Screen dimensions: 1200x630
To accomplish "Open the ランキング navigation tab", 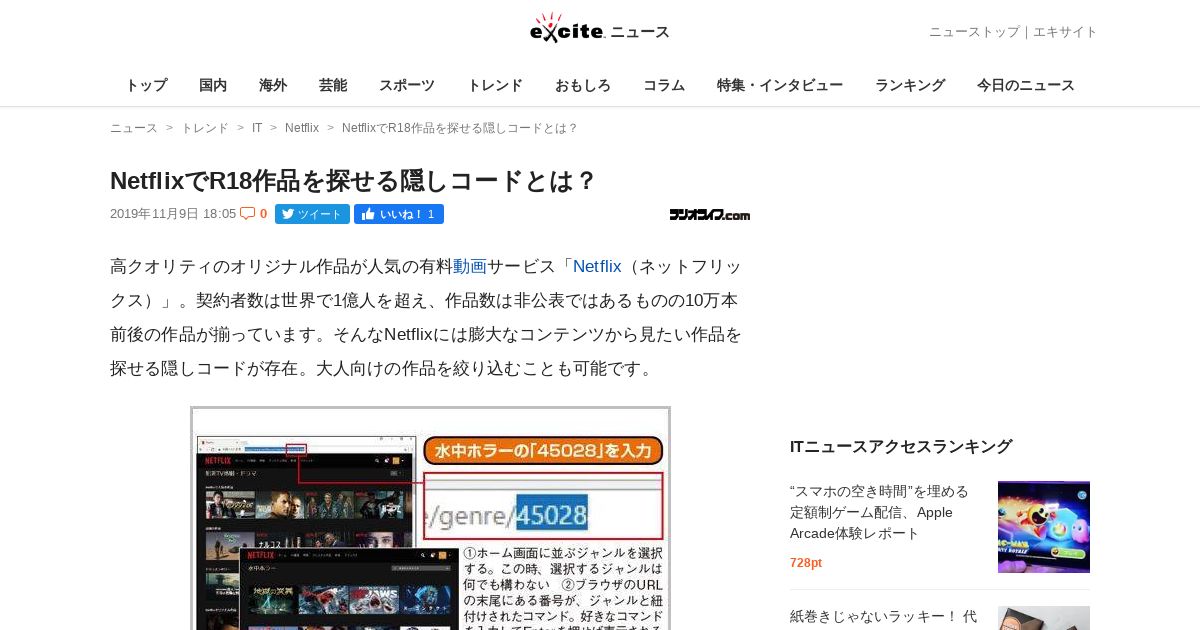I will (x=910, y=85).
